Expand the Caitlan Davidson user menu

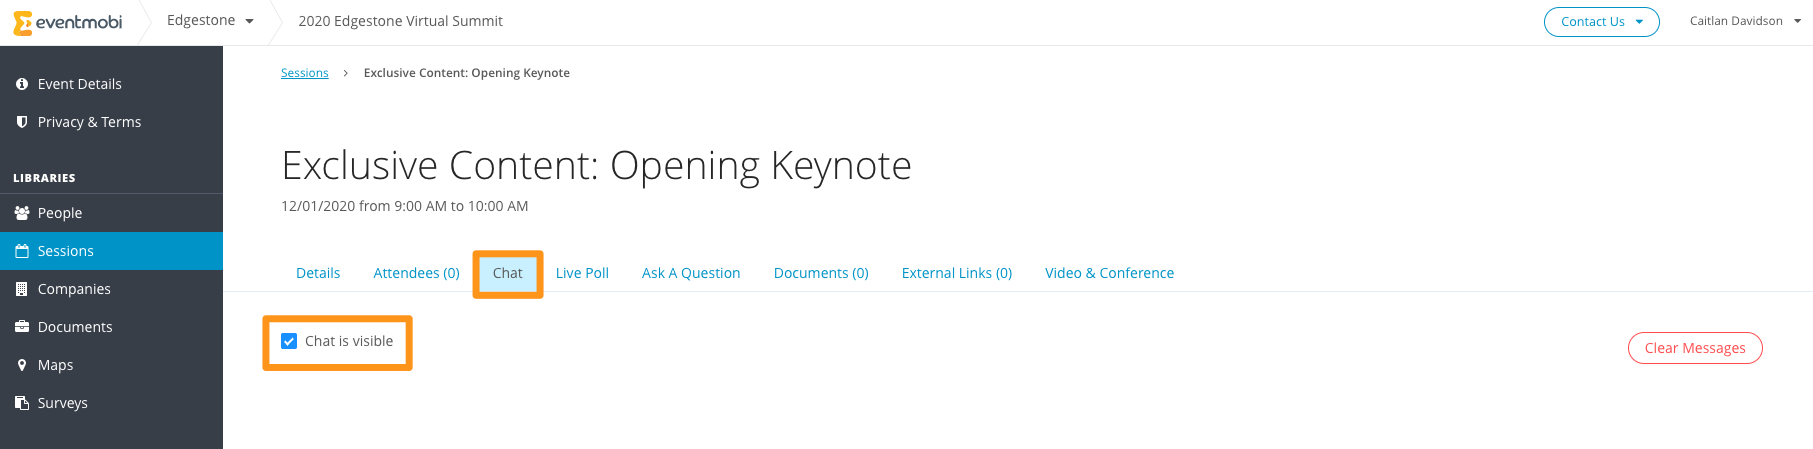[1745, 21]
